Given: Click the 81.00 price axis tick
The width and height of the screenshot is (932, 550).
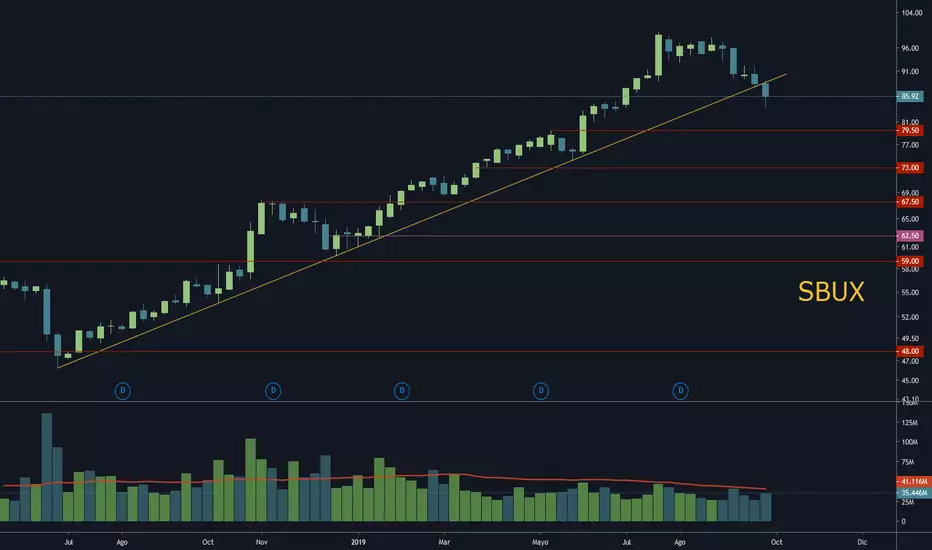Looking at the screenshot, I should pyautogui.click(x=910, y=122).
